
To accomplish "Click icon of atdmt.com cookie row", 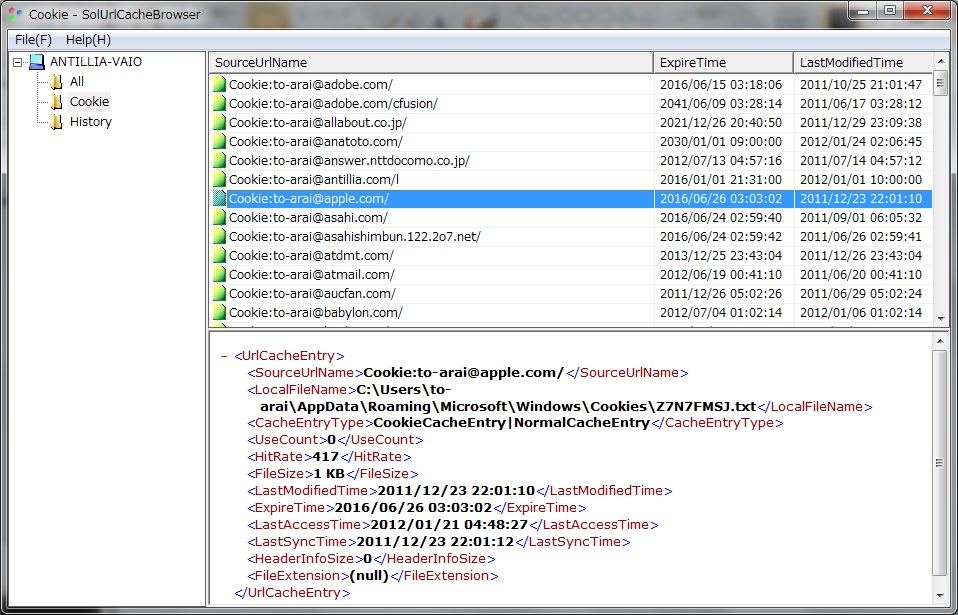I will [219, 255].
